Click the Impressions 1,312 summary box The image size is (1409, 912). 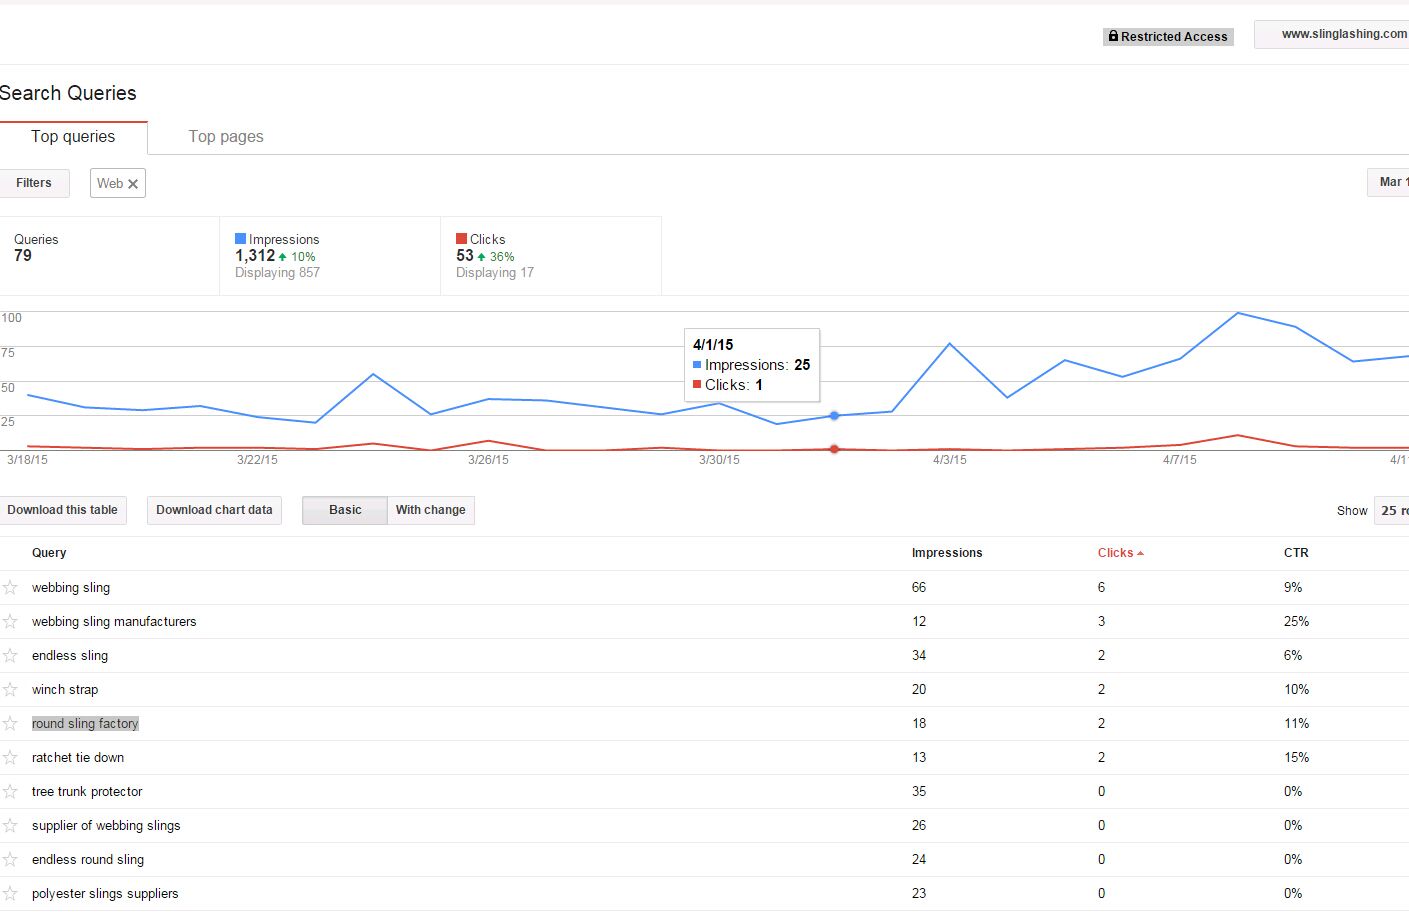[330, 256]
